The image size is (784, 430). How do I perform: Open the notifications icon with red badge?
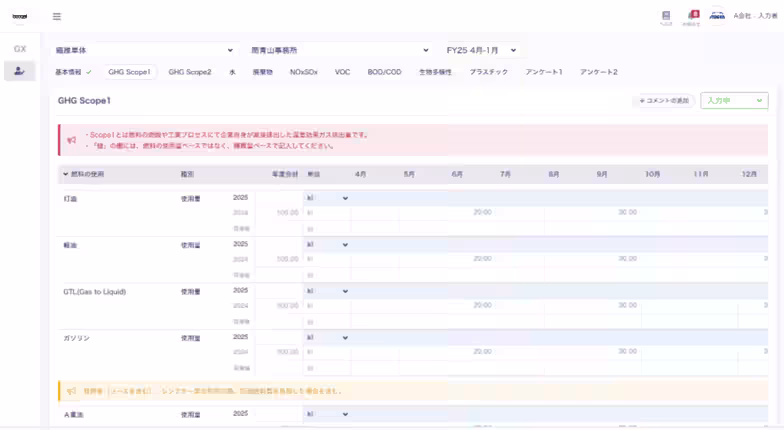point(692,17)
